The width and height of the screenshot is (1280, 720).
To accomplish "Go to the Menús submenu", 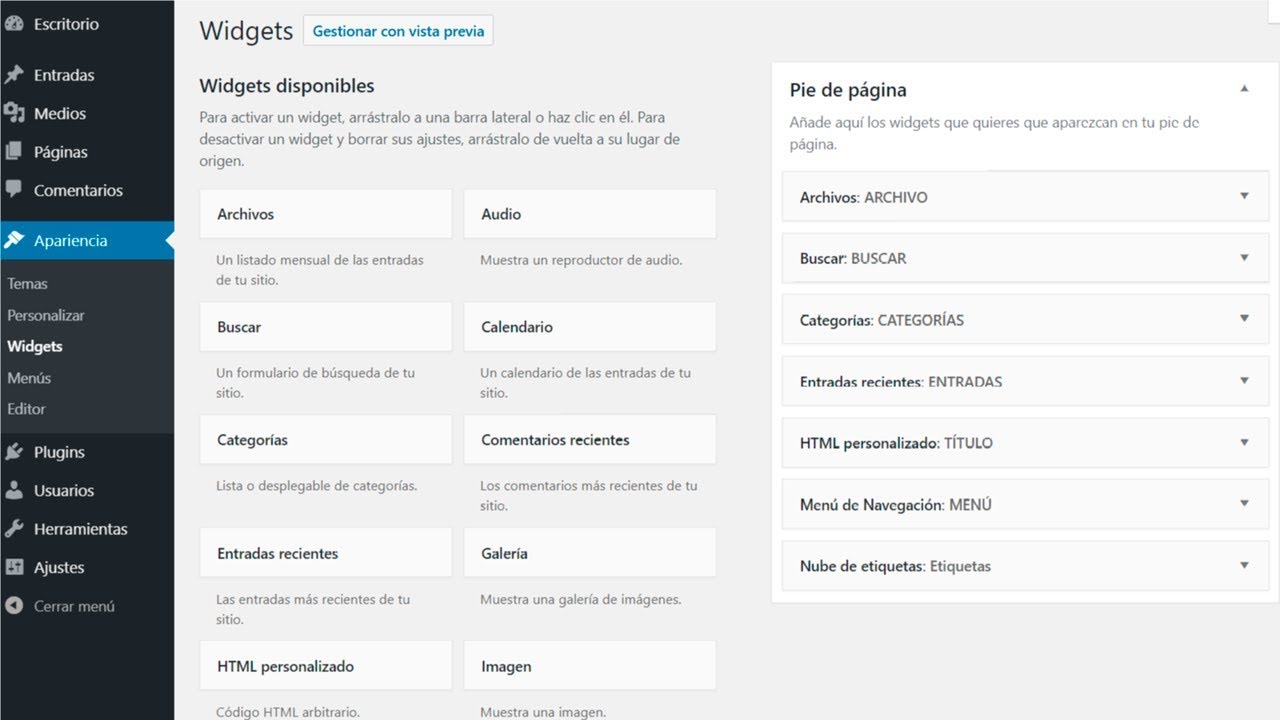I will pyautogui.click(x=29, y=378).
